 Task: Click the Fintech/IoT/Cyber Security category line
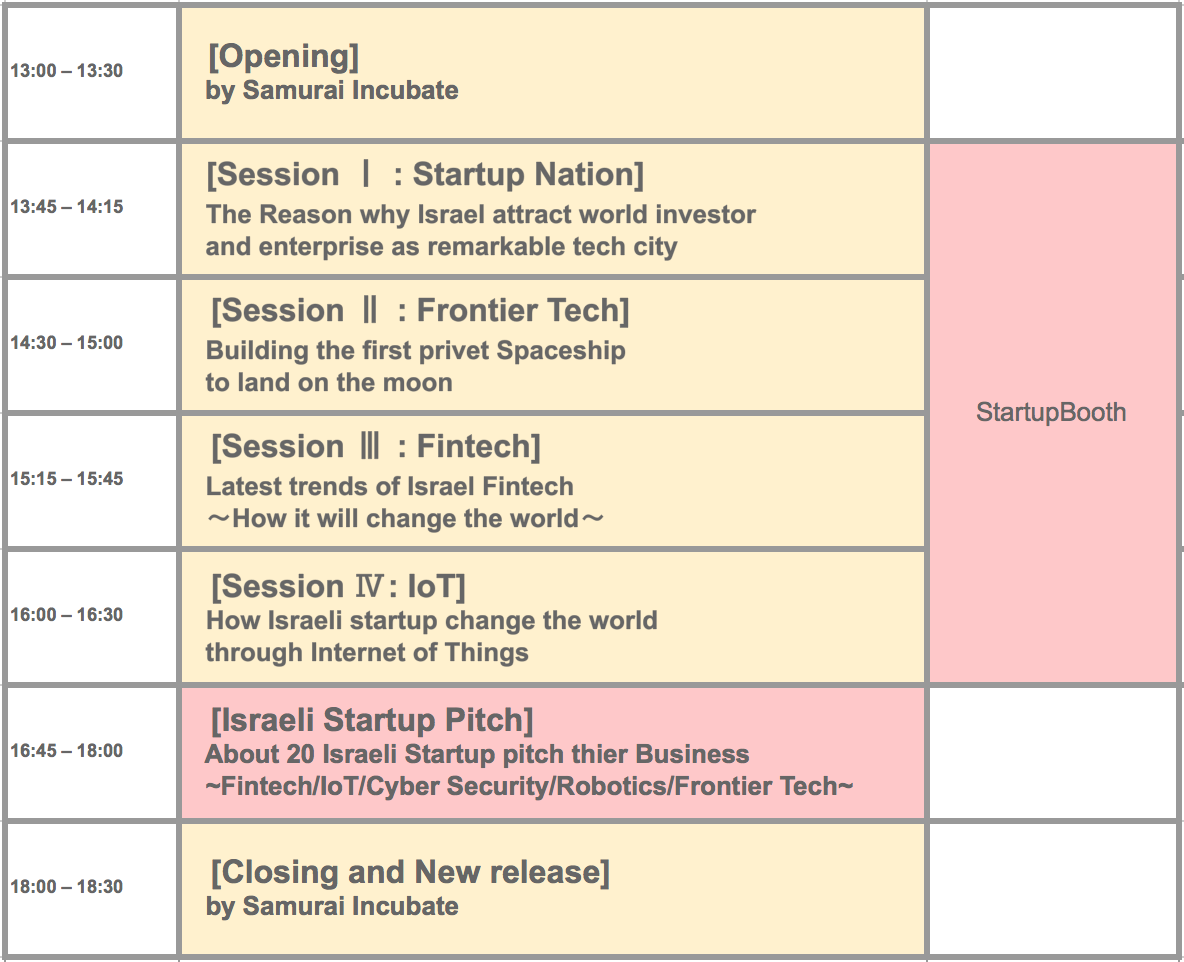click(528, 786)
